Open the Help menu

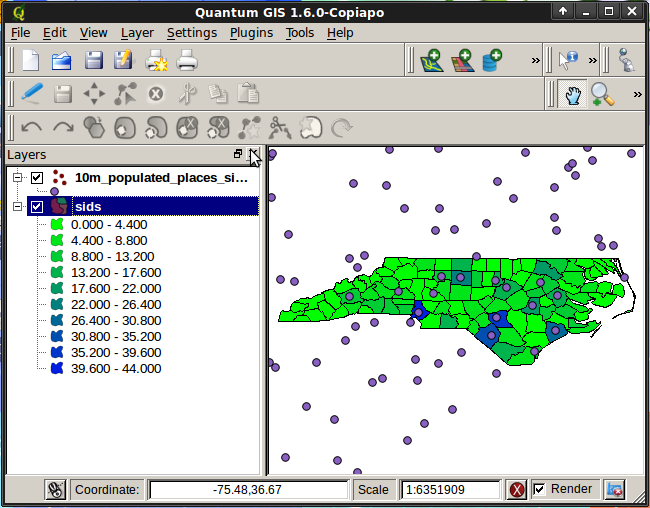340,33
